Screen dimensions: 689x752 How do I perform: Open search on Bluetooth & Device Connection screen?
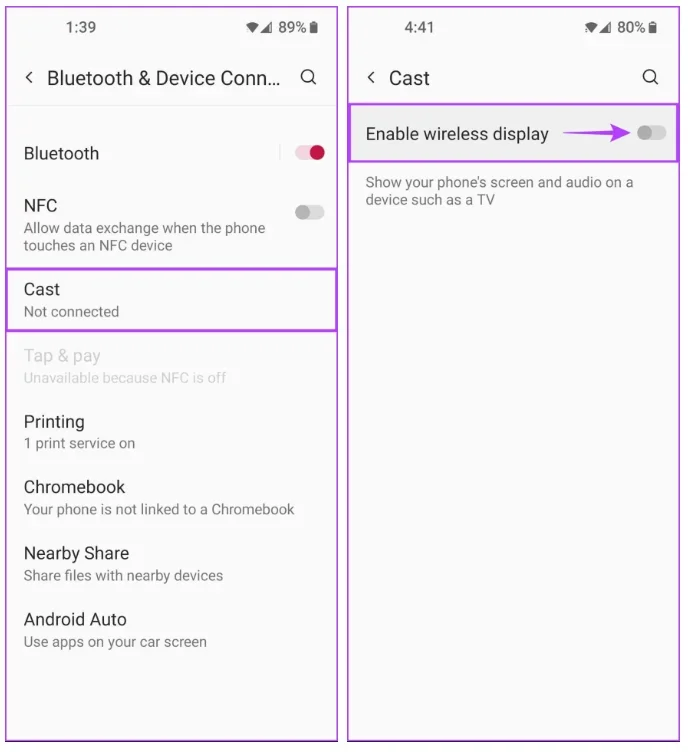click(309, 77)
